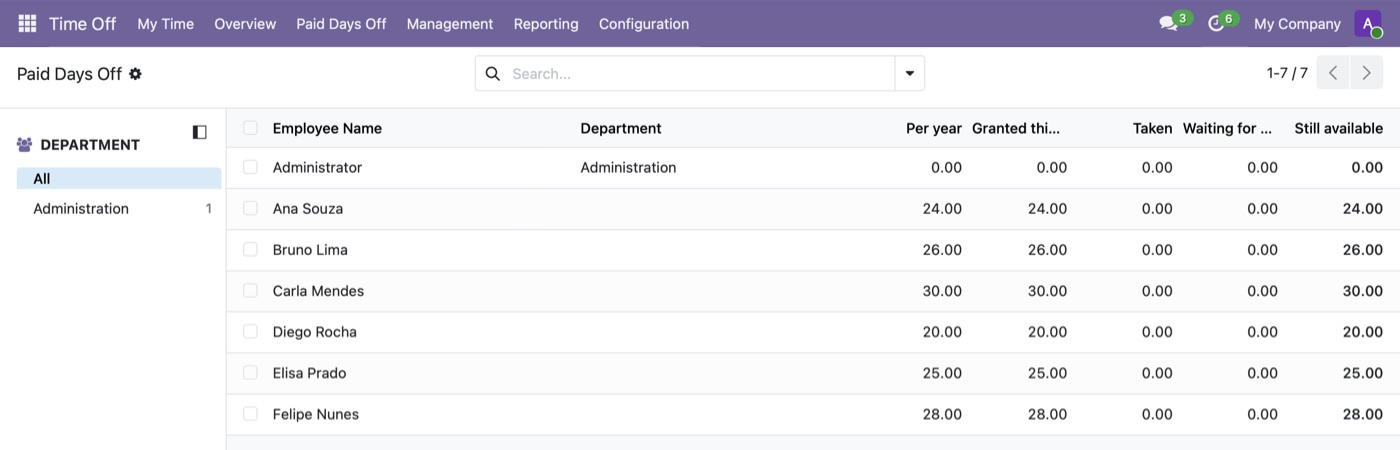The height and width of the screenshot is (450, 1400).
Task: Collapse the department side panel icon
Action: tap(199, 132)
